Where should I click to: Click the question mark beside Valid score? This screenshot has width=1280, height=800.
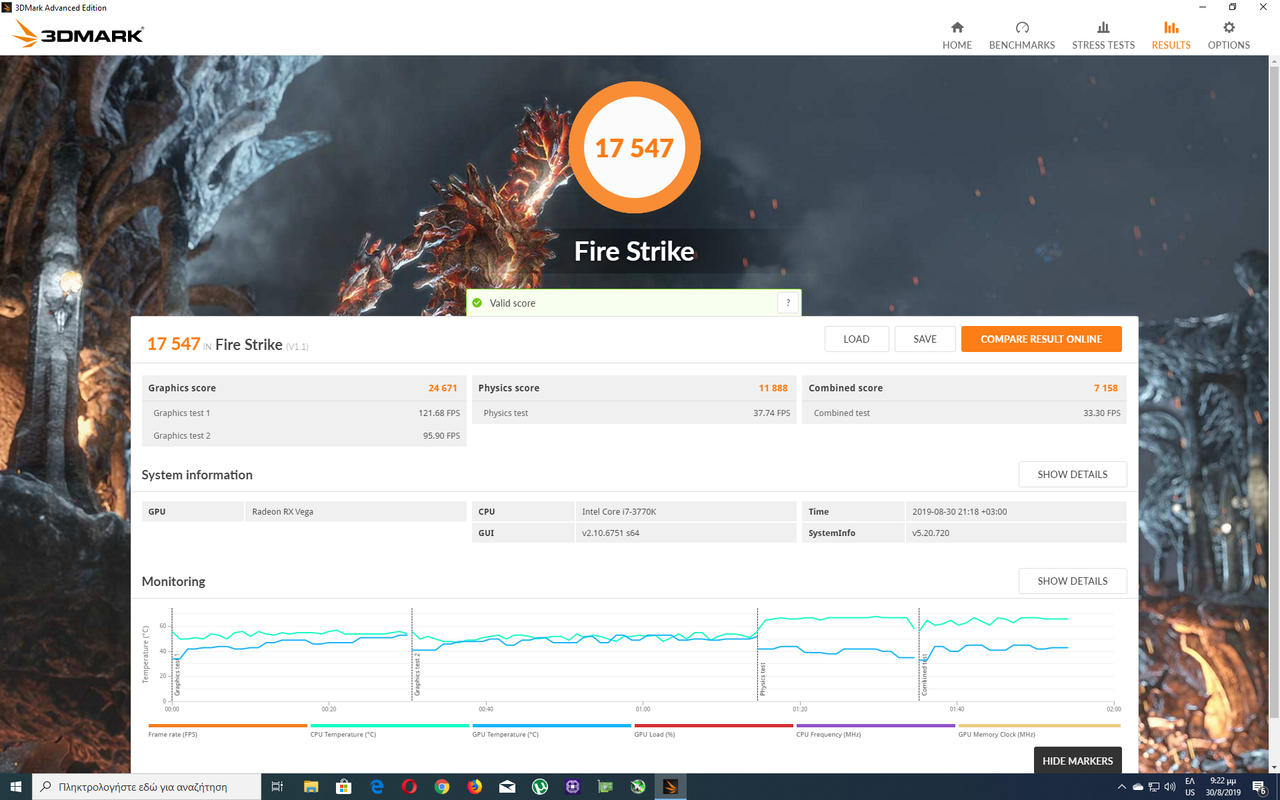pos(788,303)
